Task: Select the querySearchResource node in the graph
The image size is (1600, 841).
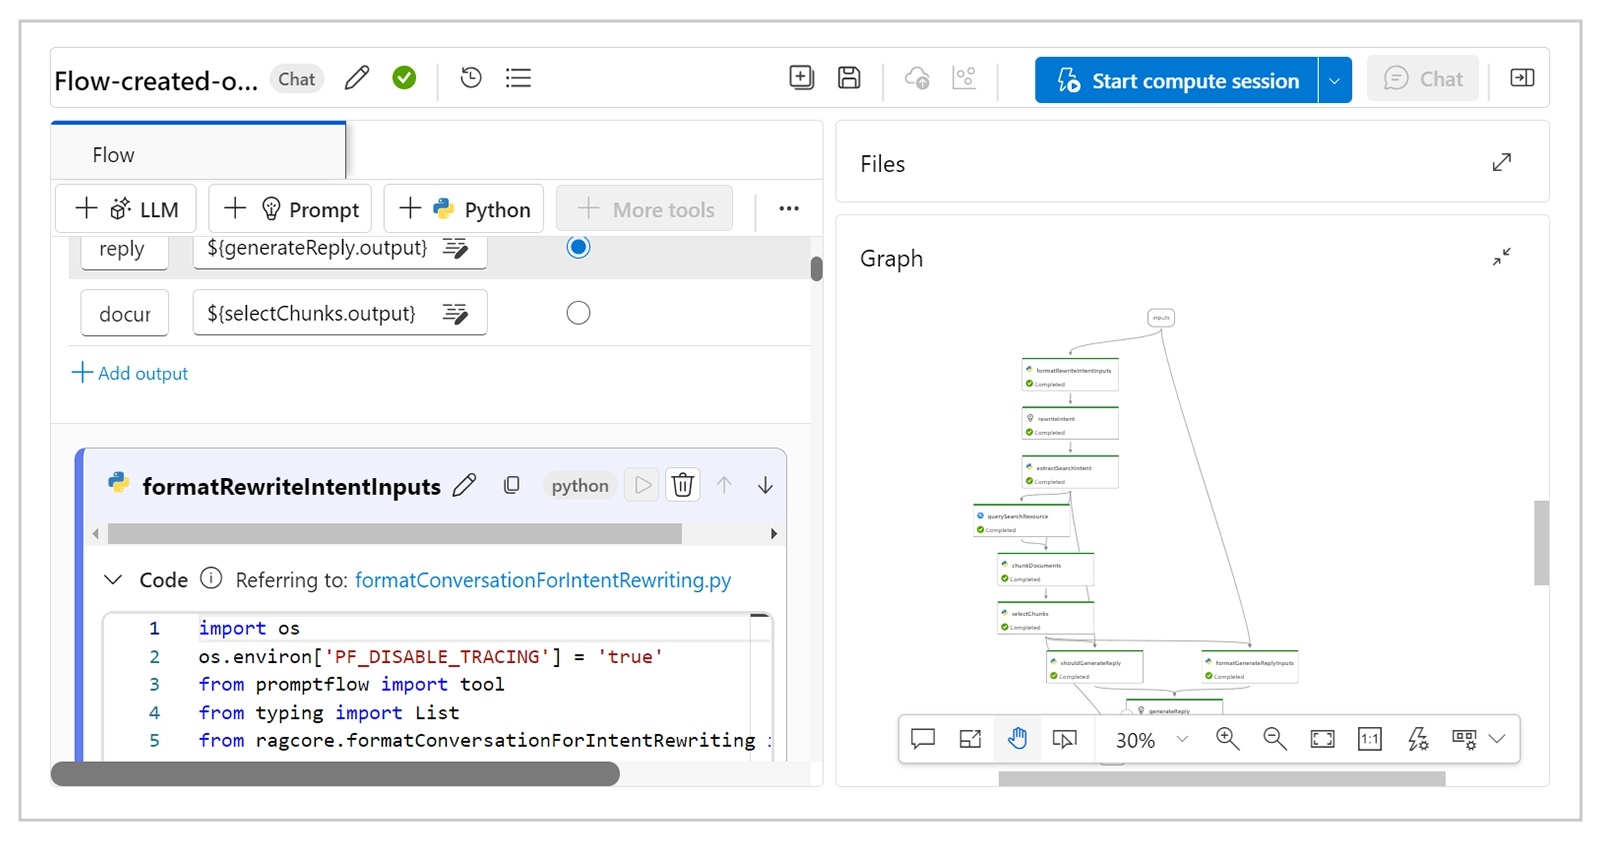Action: pos(1021,521)
